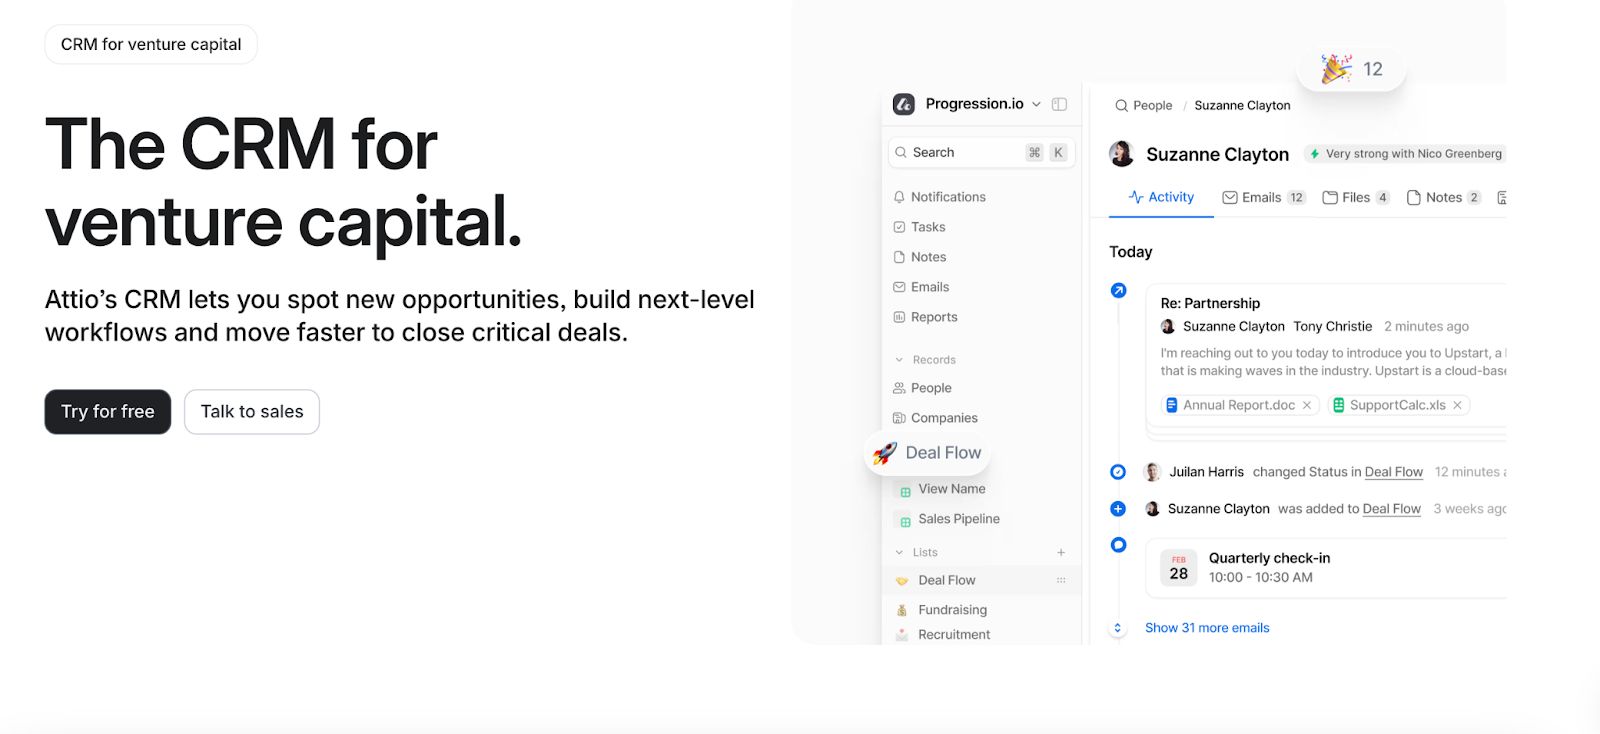Image resolution: width=1600 pixels, height=734 pixels.
Task: Remove the SupportCalc.xls attachment
Action: pos(1458,405)
